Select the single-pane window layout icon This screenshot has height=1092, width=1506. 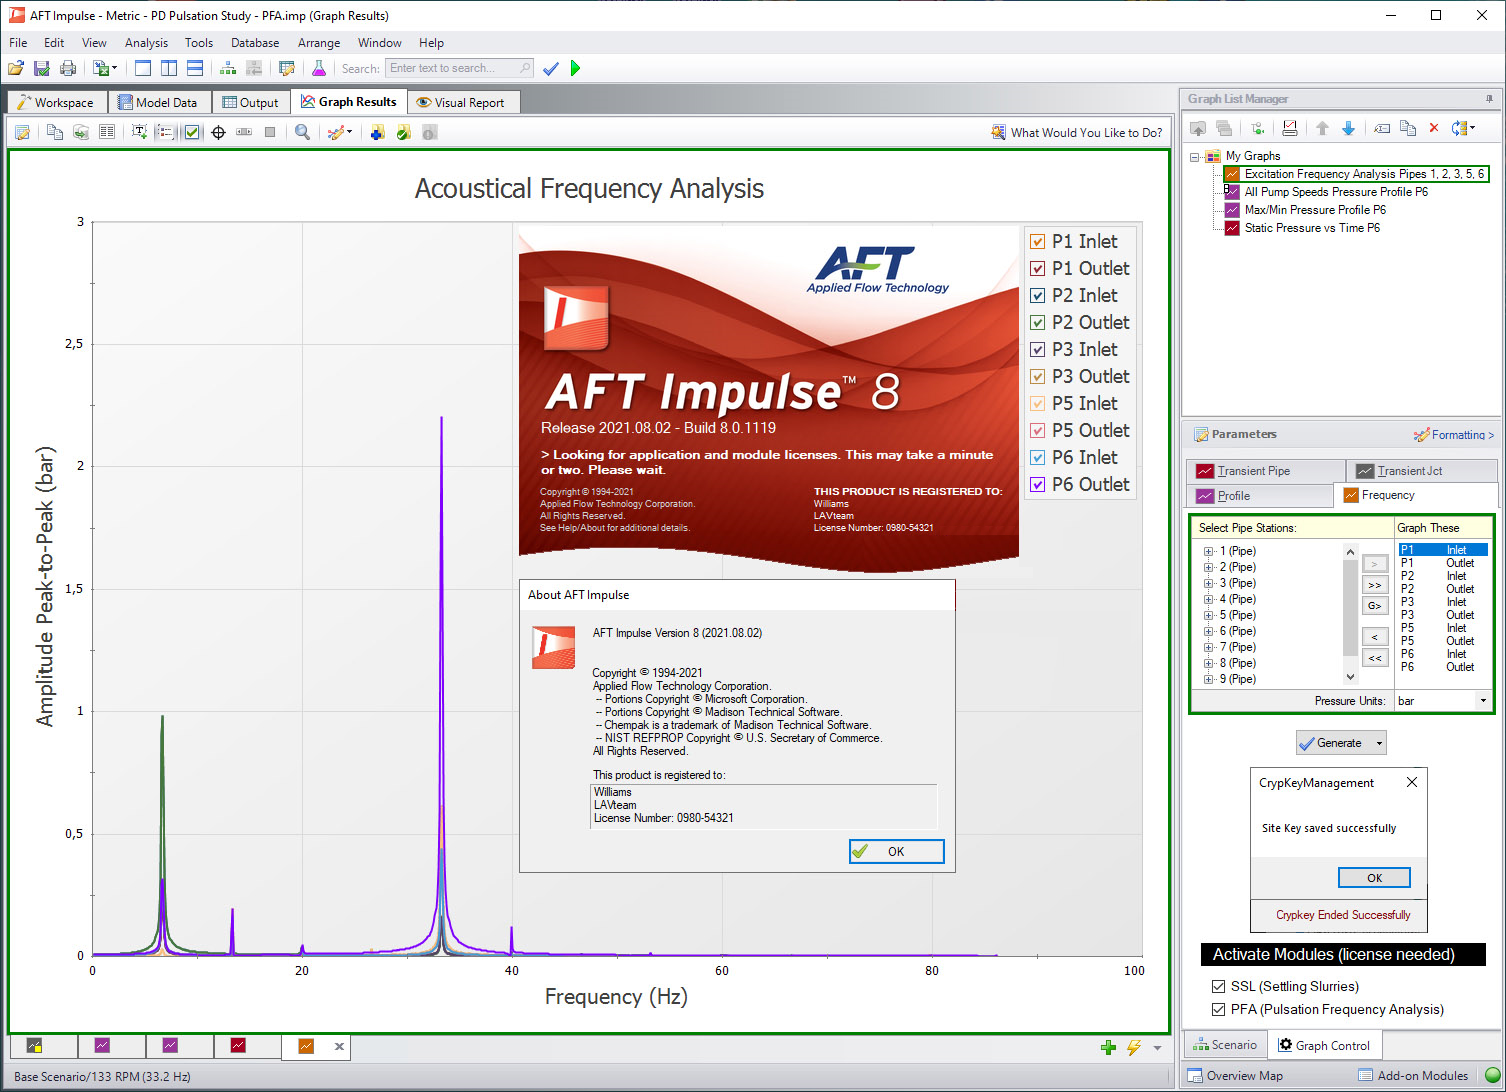pyautogui.click(x=143, y=68)
